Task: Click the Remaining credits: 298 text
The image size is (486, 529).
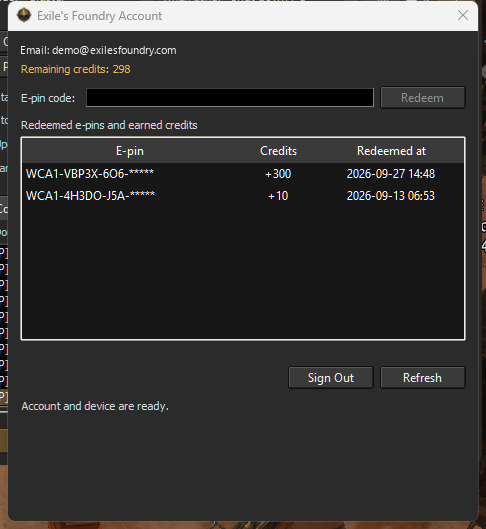Action: 76,69
